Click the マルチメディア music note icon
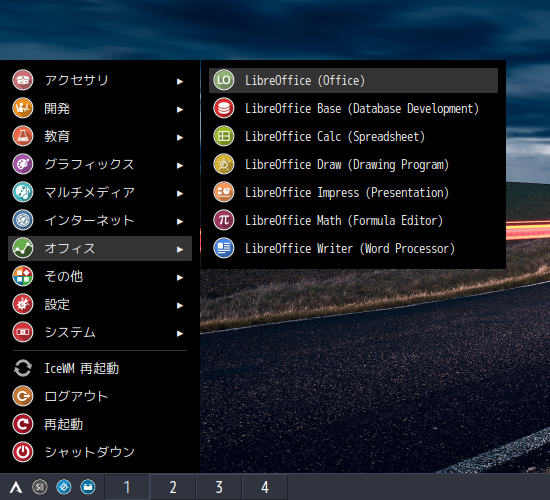Screen dimensions: 550x500 tap(23, 192)
